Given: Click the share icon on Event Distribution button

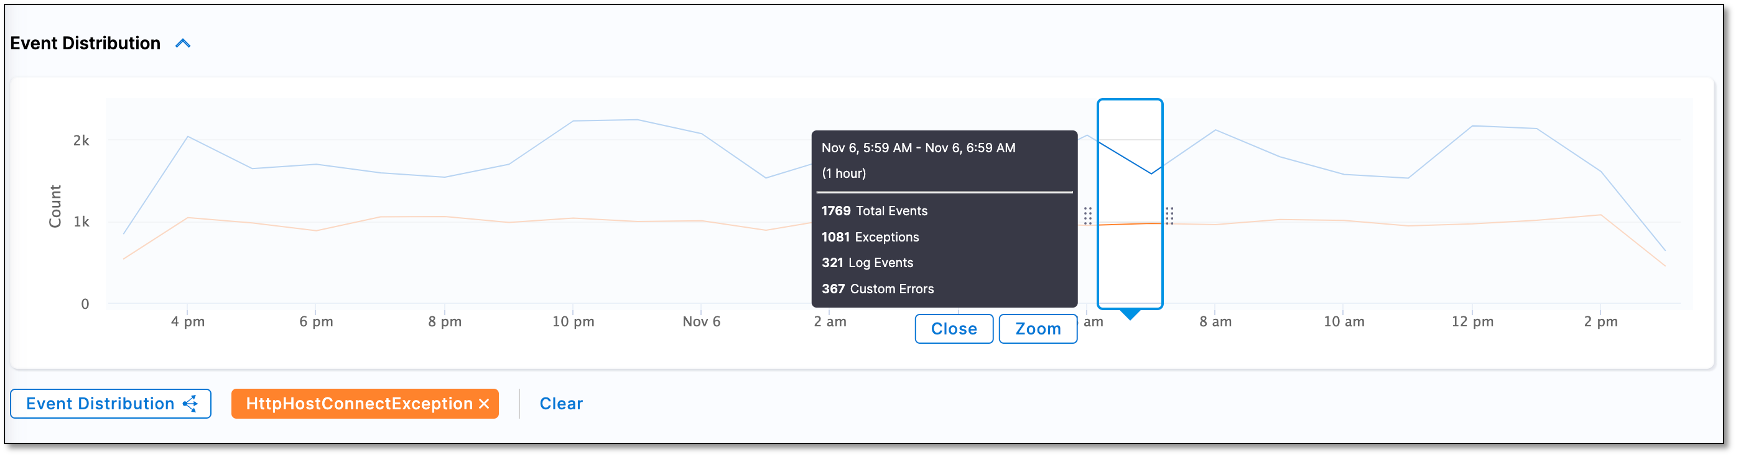Looking at the screenshot, I should coord(191,404).
